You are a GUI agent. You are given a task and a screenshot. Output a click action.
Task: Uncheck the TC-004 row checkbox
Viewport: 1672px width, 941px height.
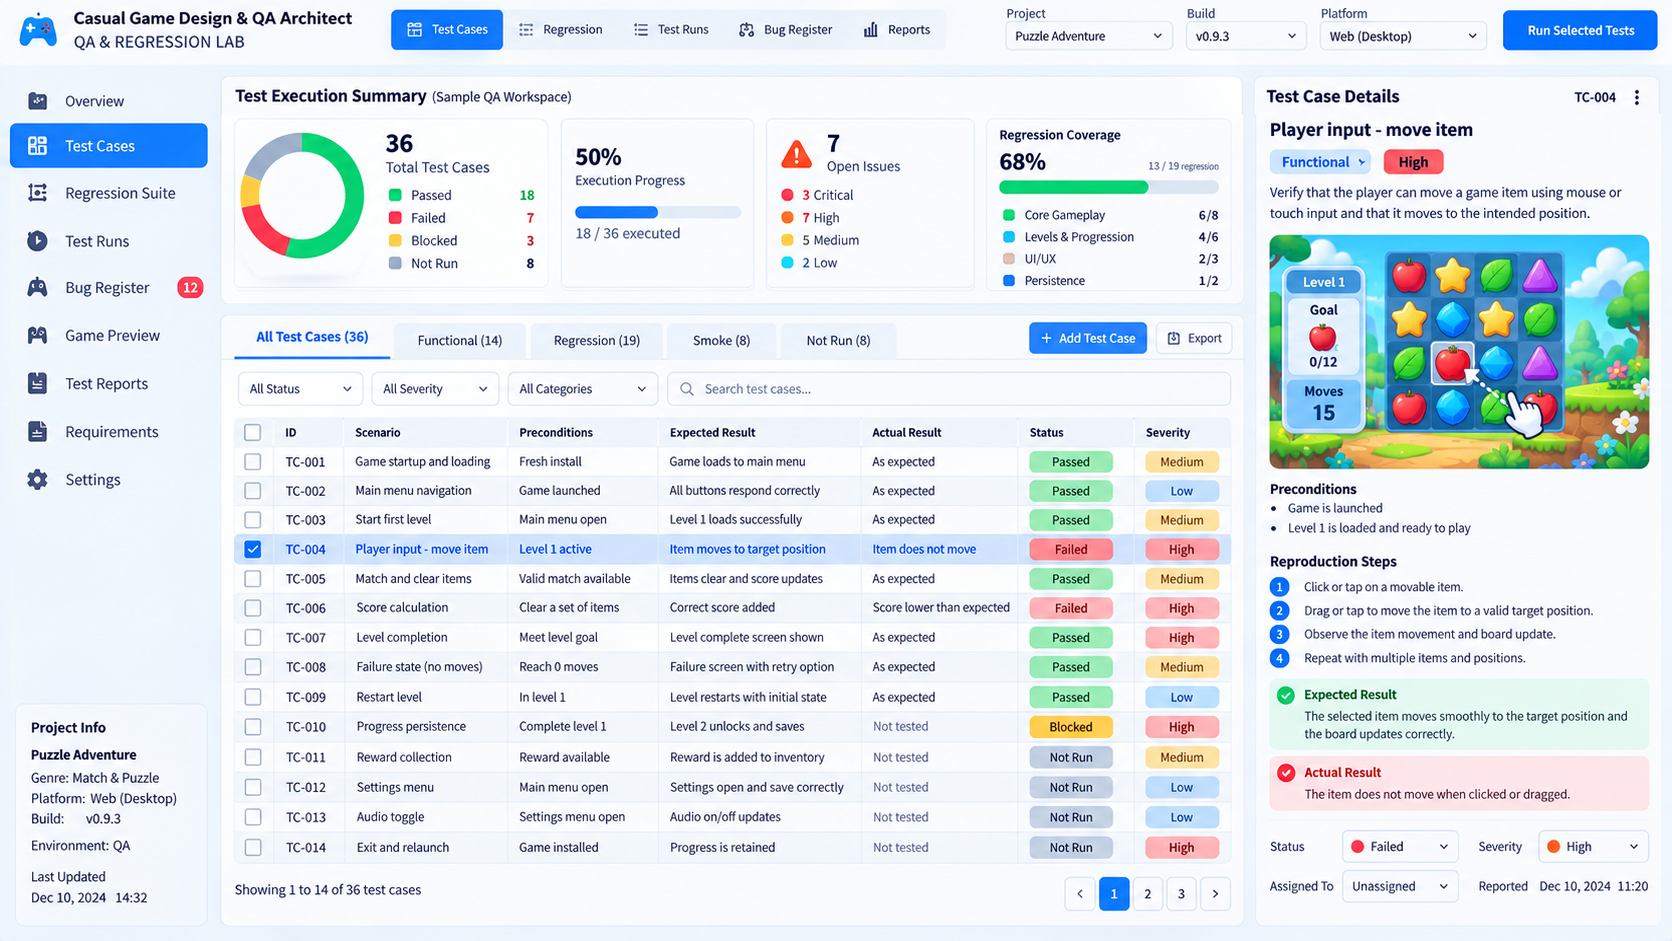[253, 549]
